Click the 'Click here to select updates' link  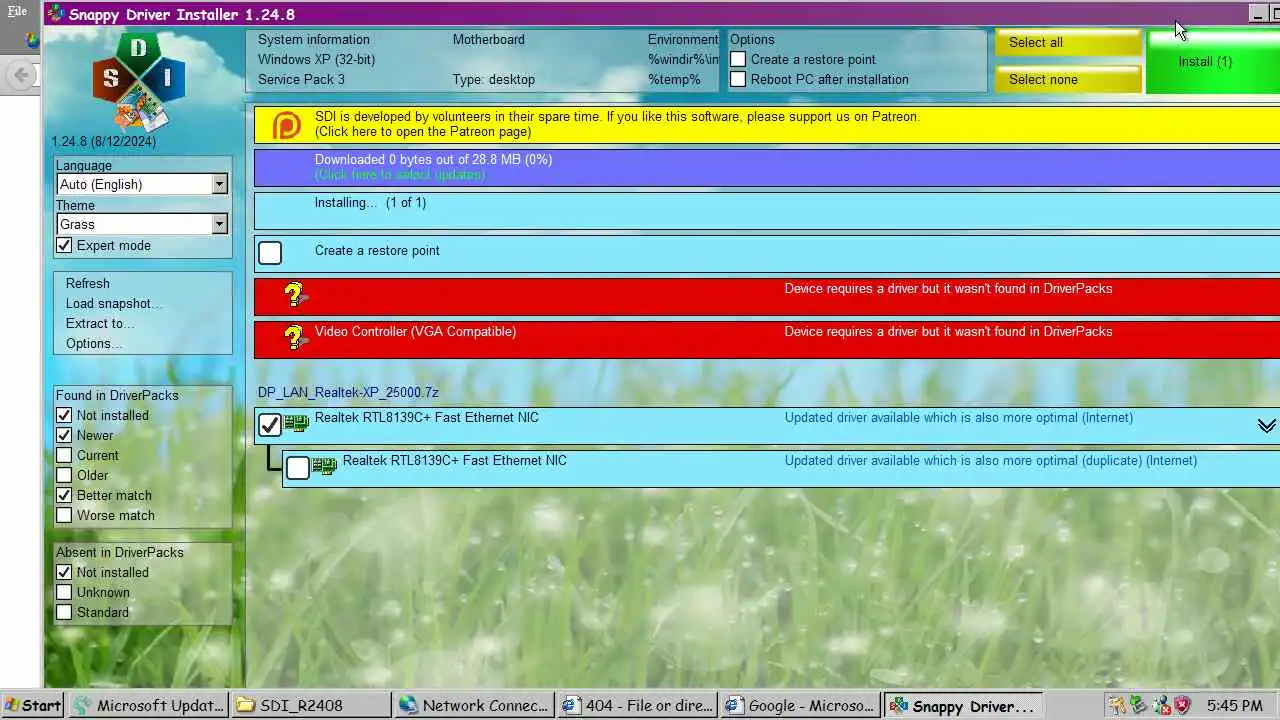[400, 174]
